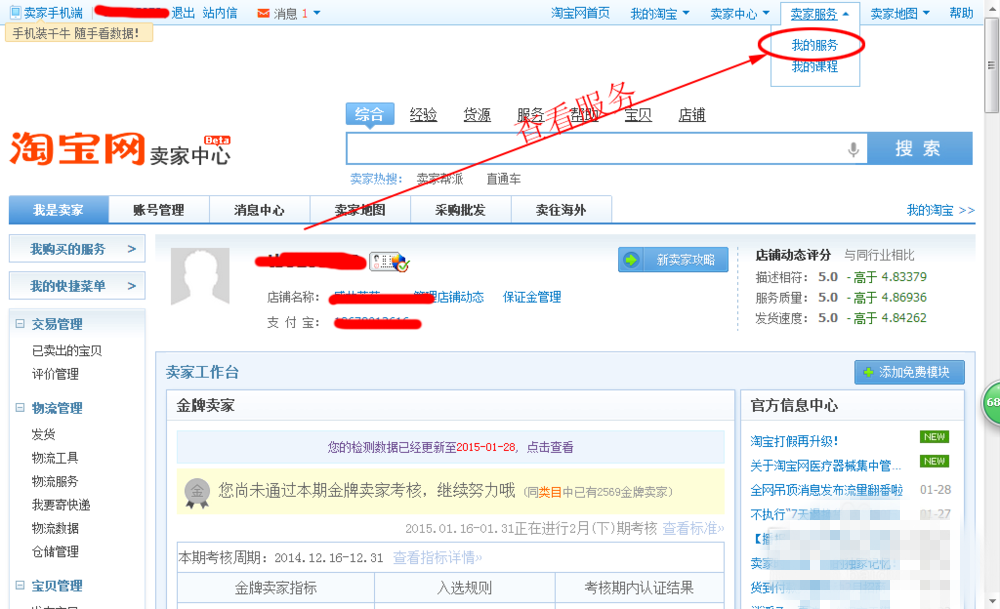Open messages via the 消息 envelope icon

click(265, 12)
